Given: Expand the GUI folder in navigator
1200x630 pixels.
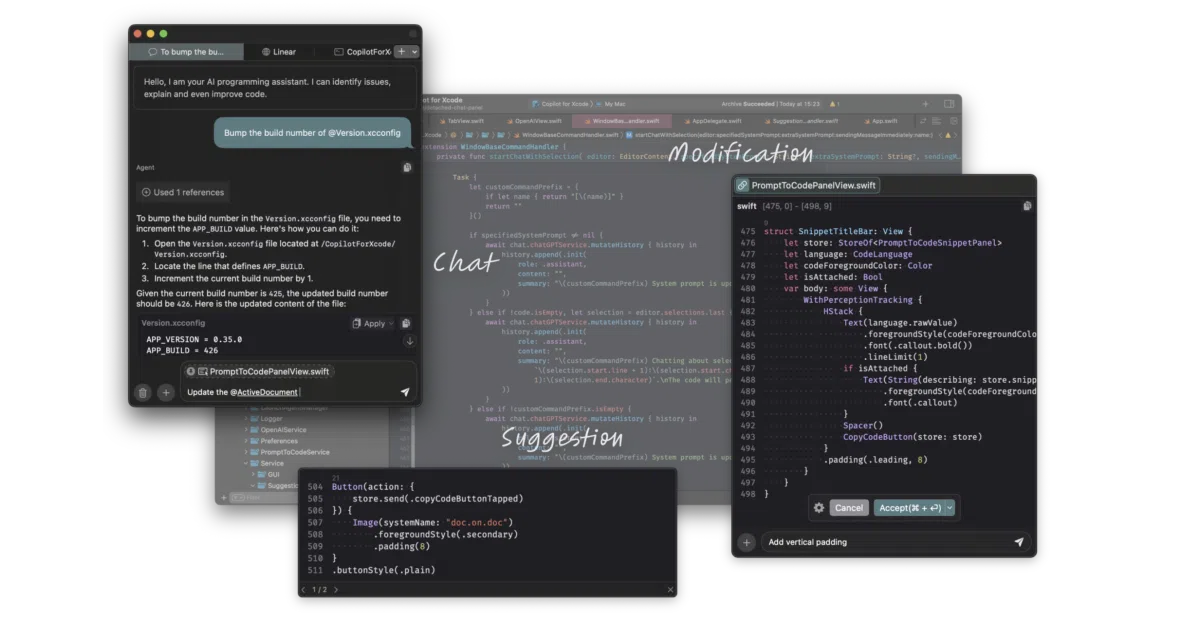Looking at the screenshot, I should (x=254, y=474).
